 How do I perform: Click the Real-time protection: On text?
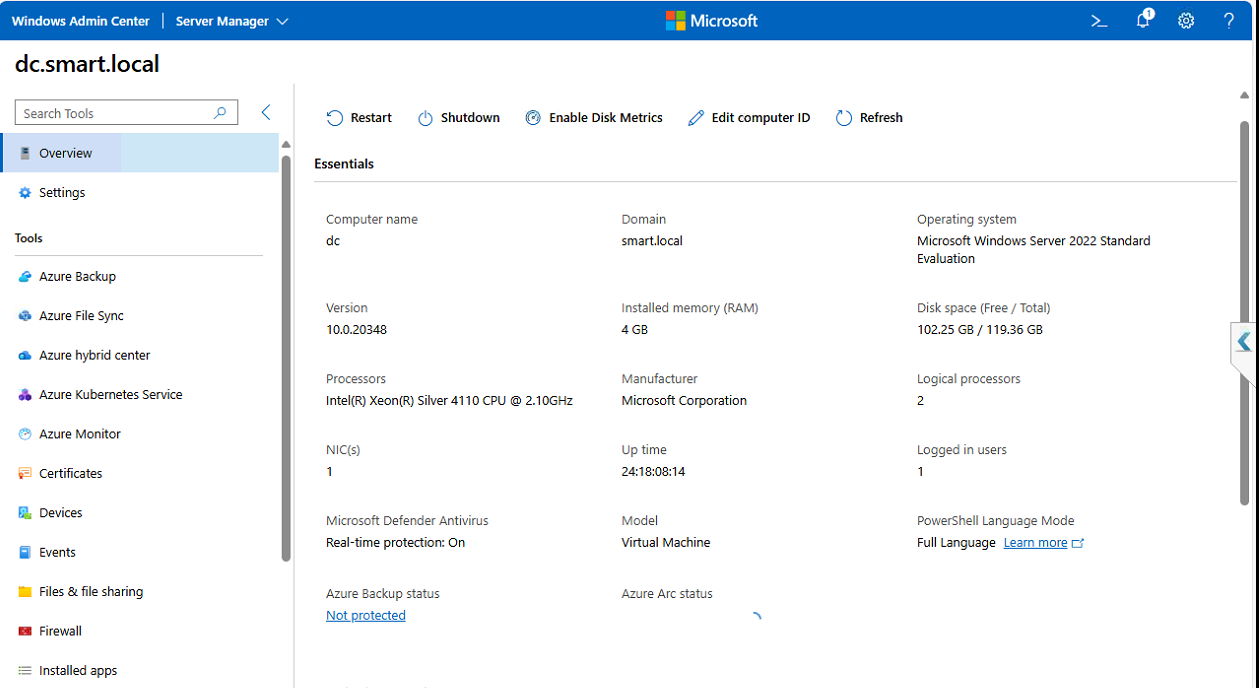coord(395,543)
